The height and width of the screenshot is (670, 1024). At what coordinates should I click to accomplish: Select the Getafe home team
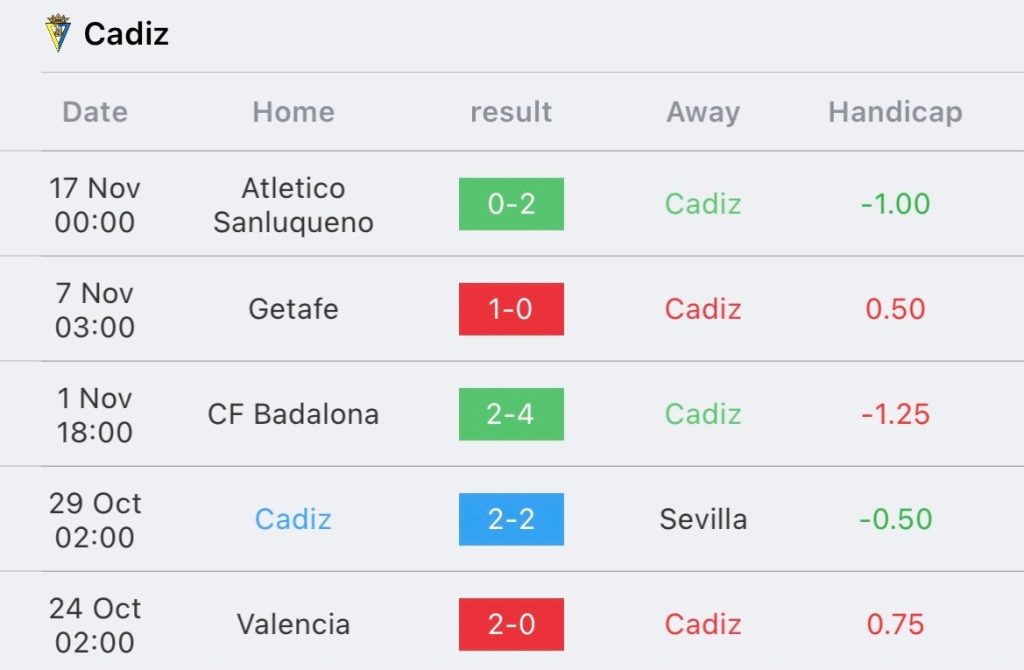click(293, 309)
